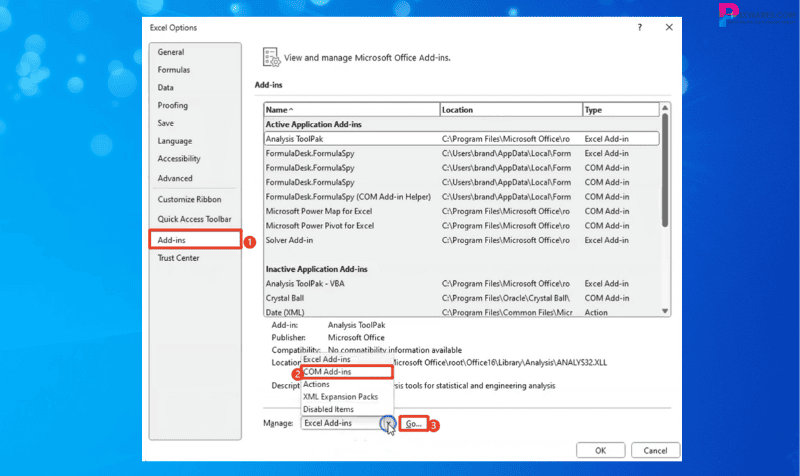Viewport: 800px width, 476px height.
Task: Open the General options category
Action: (x=171, y=52)
